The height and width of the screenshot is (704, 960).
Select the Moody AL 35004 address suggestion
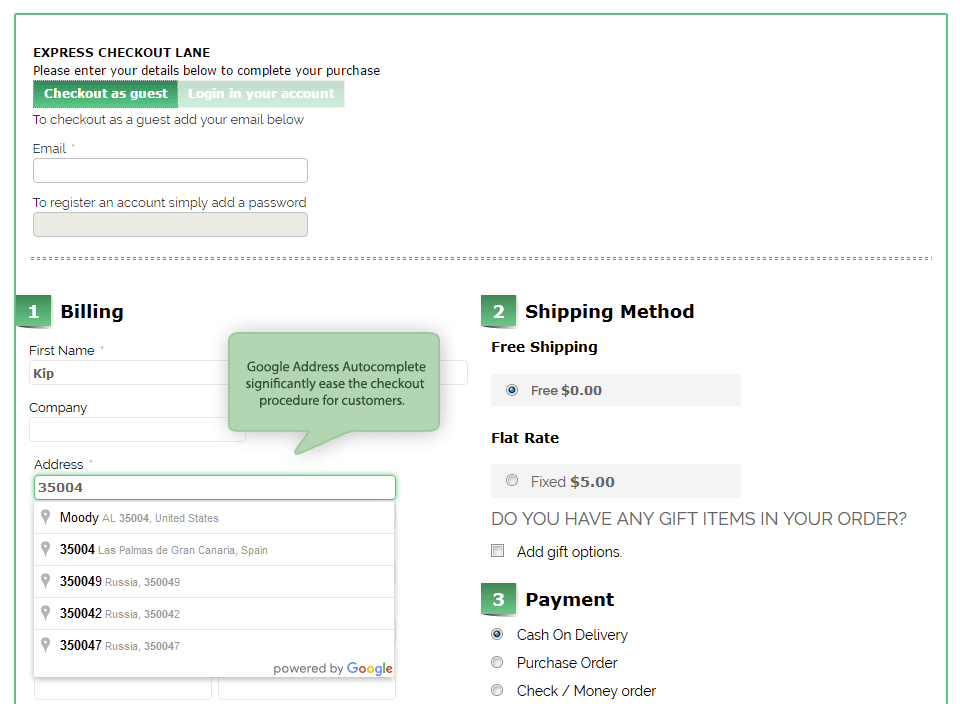139,518
